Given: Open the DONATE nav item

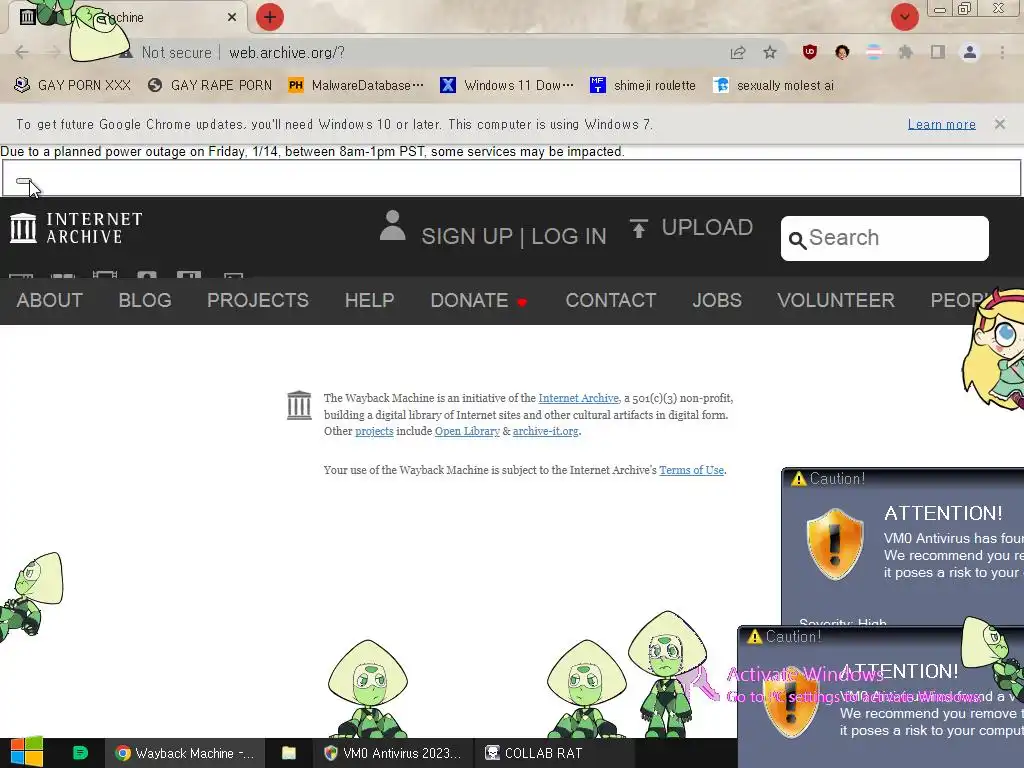Looking at the screenshot, I should (469, 300).
